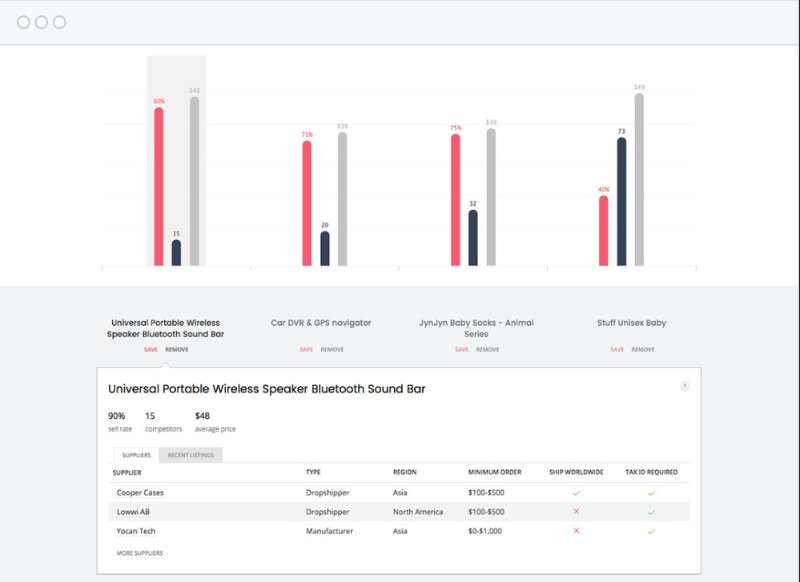
Task: Click the 90% sell rate figure in the panel
Action: pos(116,416)
